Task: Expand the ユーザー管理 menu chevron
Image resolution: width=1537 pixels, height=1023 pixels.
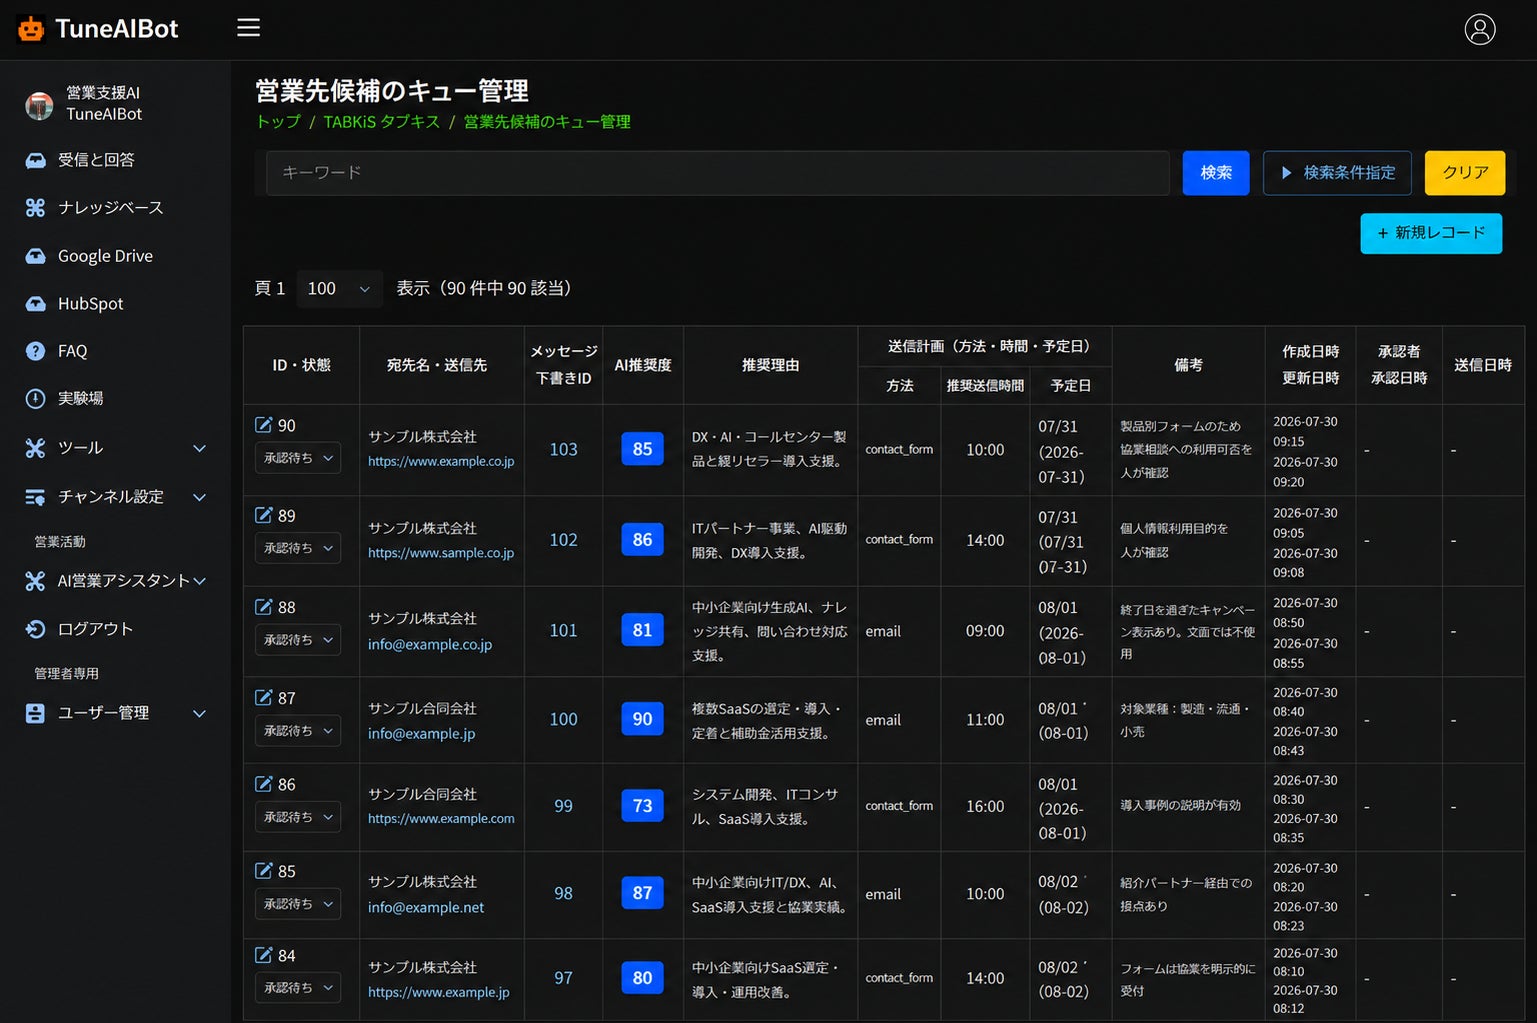Action: click(199, 713)
